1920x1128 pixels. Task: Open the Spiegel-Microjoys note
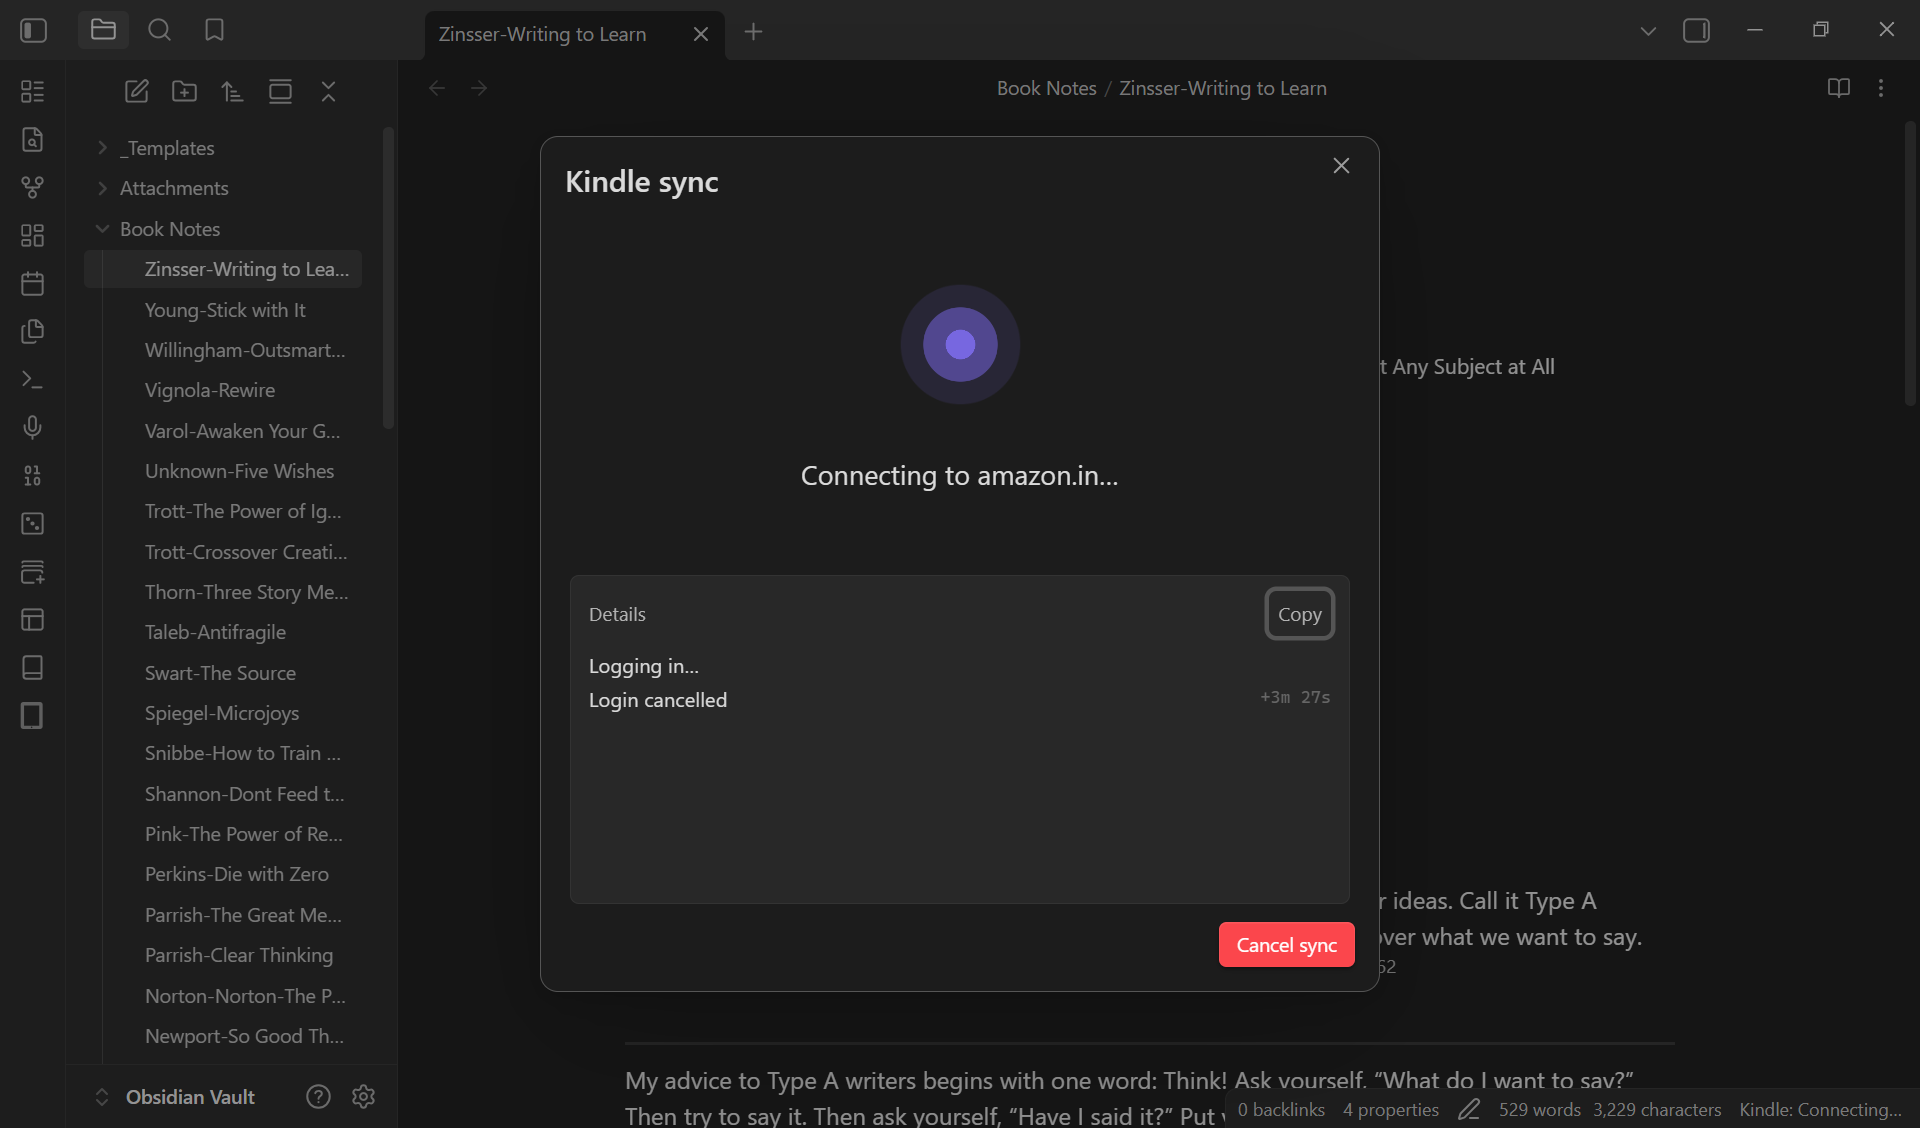tap(223, 713)
